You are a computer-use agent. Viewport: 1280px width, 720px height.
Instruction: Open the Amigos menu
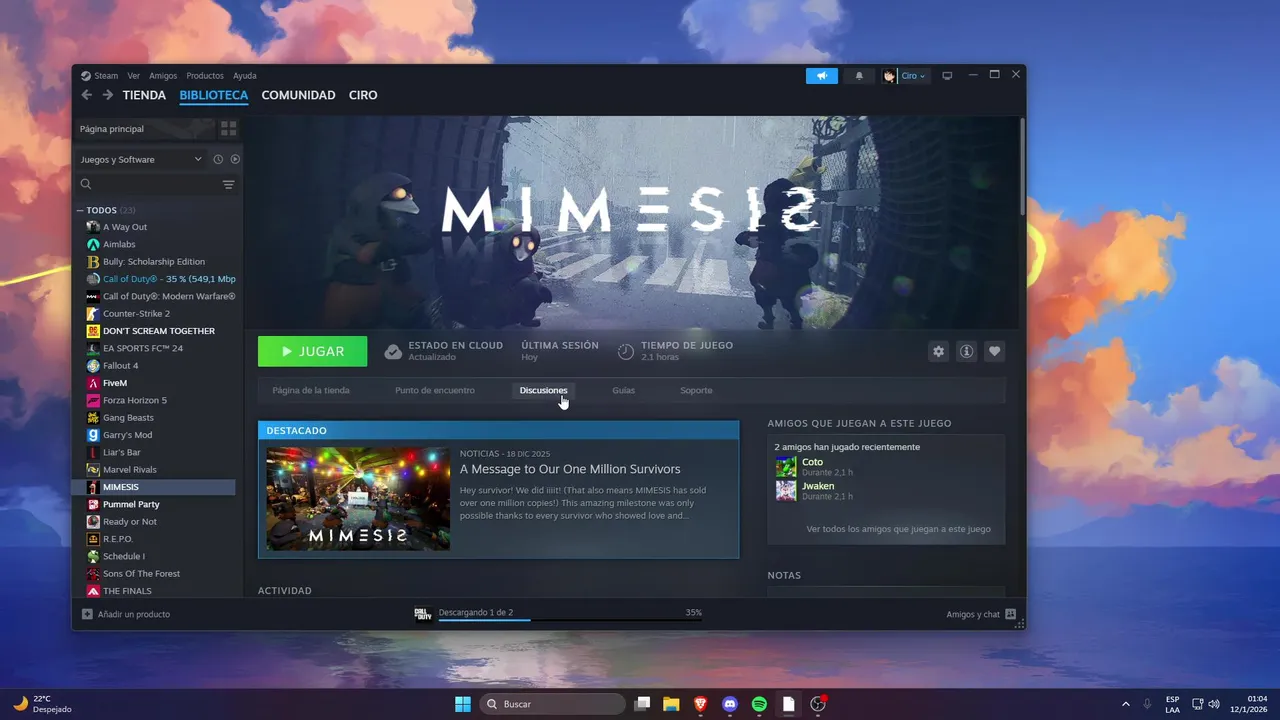tap(163, 76)
